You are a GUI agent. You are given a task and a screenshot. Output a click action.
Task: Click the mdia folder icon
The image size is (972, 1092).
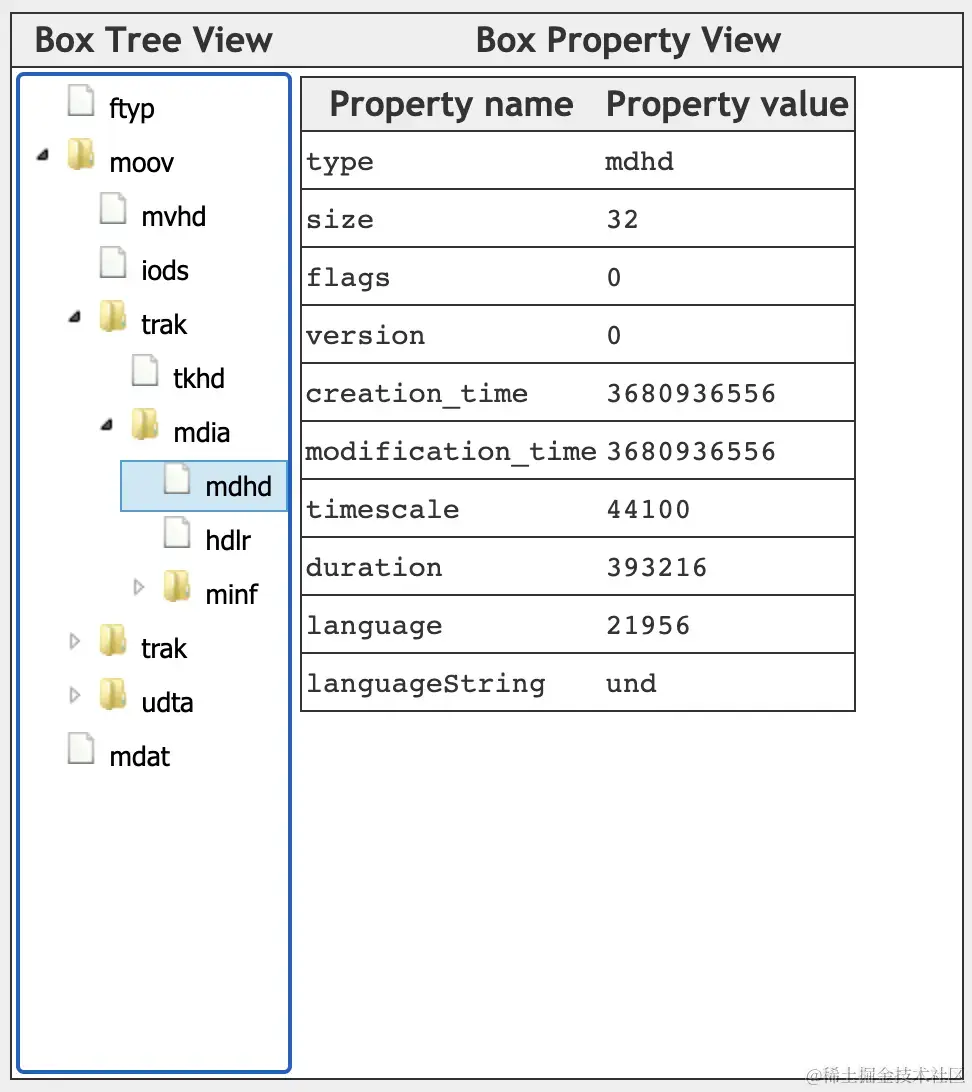click(x=145, y=424)
